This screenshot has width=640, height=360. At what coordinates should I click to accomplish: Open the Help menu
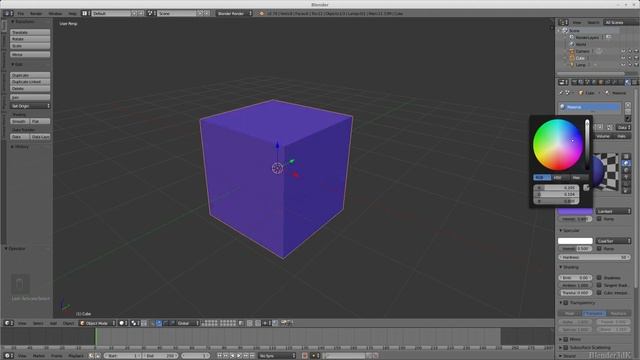pyautogui.click(x=72, y=13)
